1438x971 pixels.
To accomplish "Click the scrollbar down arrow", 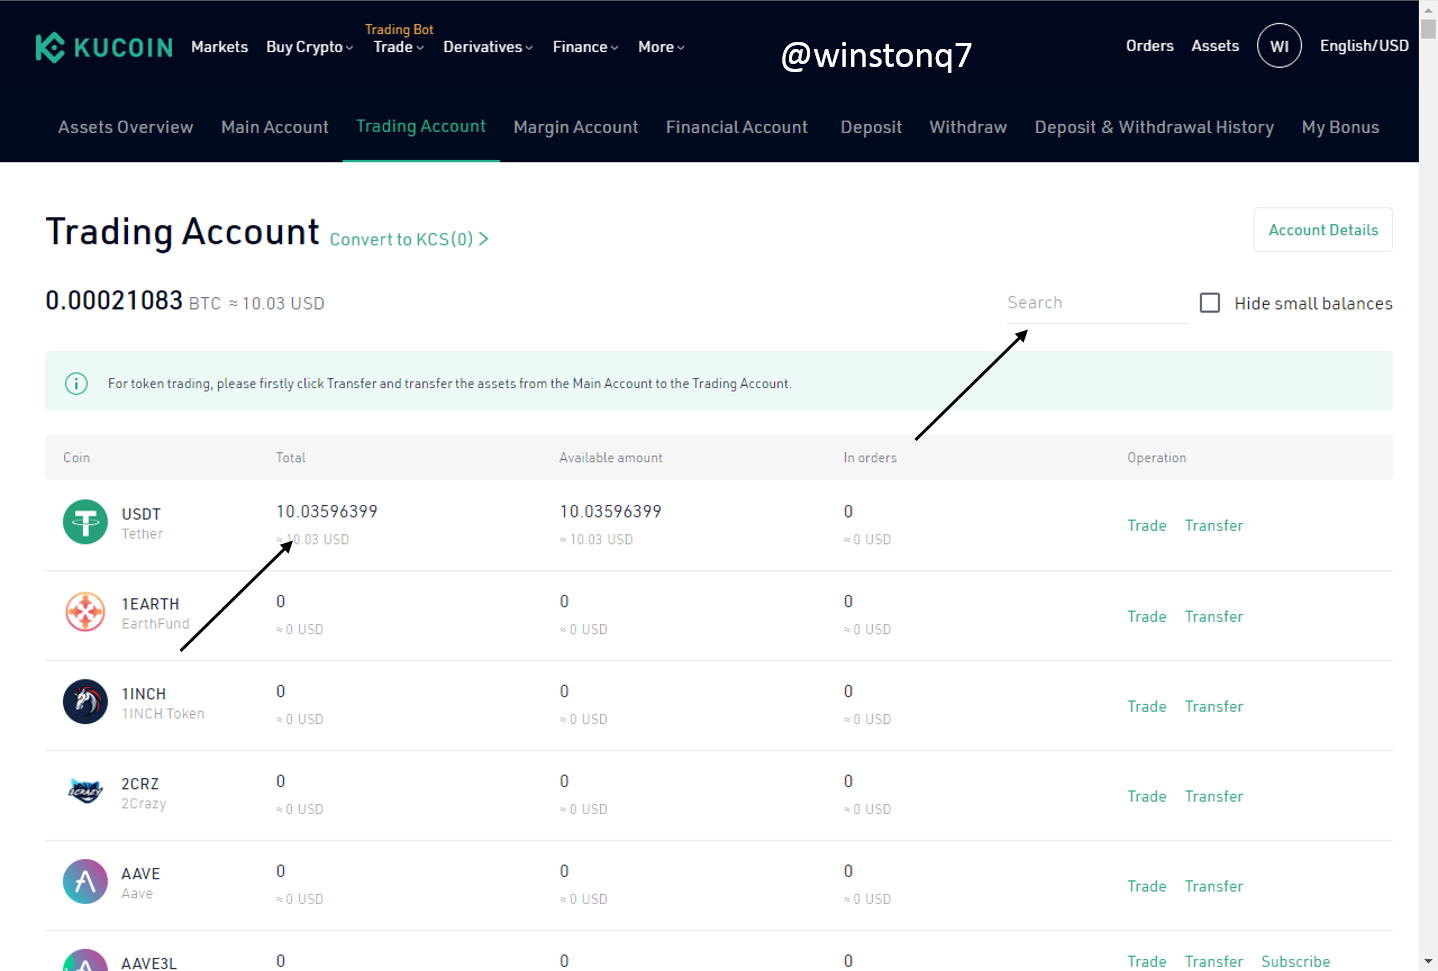I will pyautogui.click(x=1429, y=962).
